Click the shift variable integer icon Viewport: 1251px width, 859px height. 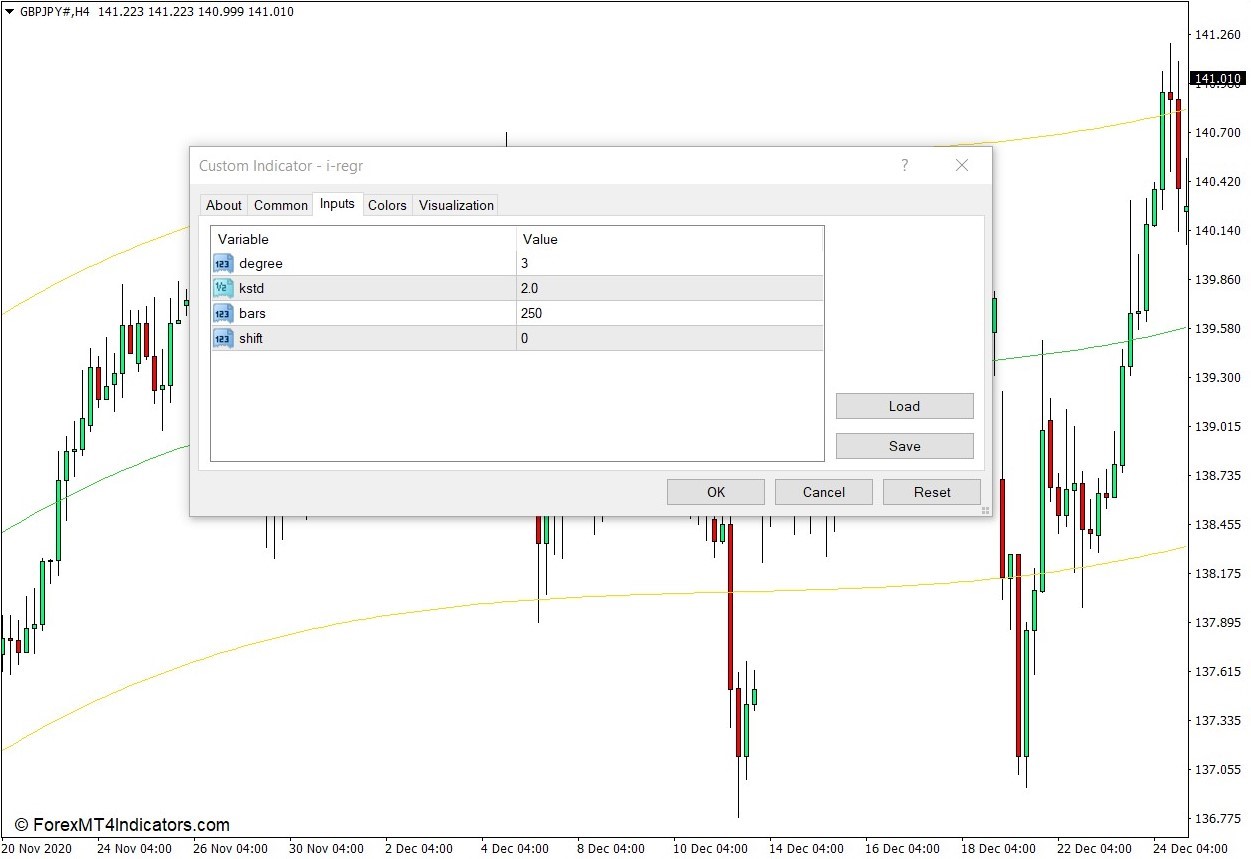[x=223, y=339]
